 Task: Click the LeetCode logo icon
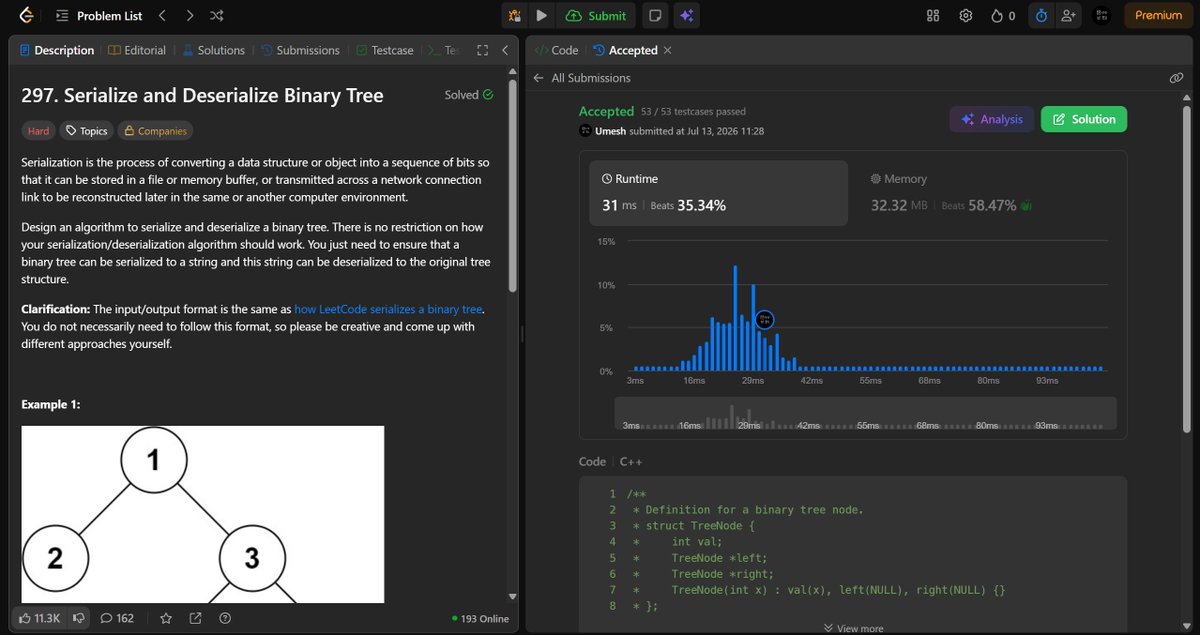pyautogui.click(x=26, y=15)
